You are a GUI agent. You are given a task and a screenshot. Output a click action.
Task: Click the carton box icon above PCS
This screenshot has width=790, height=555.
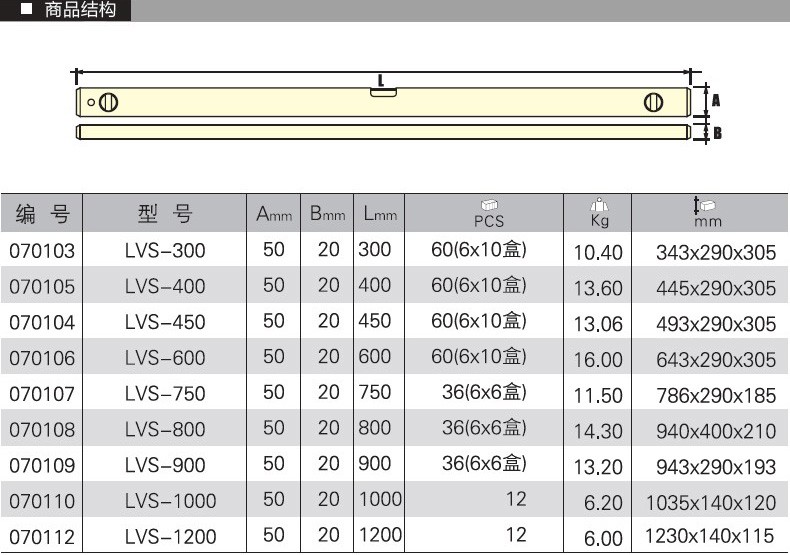pos(489,204)
